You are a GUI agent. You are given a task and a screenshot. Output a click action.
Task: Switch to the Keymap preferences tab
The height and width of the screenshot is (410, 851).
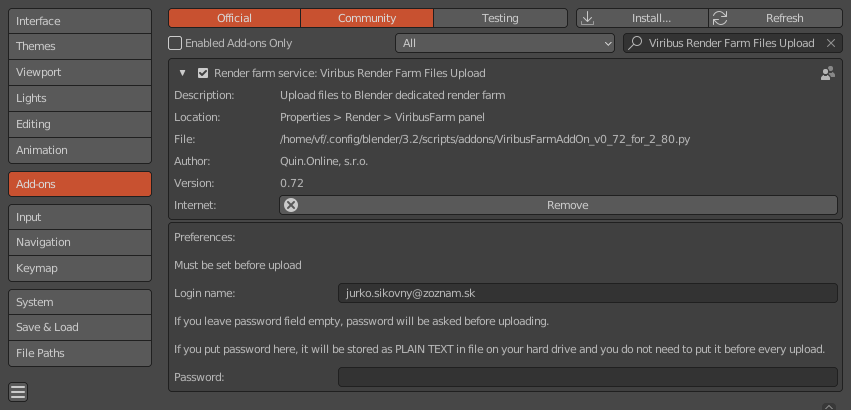click(79, 268)
